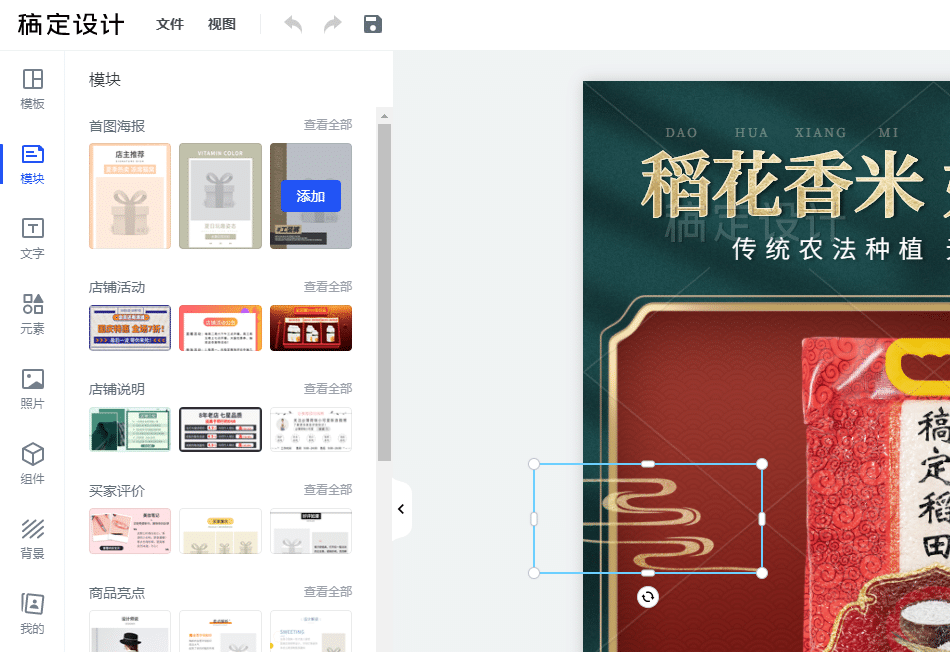View all 买家评价 modules via 查看全部
The width and height of the screenshot is (950, 652).
click(x=328, y=490)
